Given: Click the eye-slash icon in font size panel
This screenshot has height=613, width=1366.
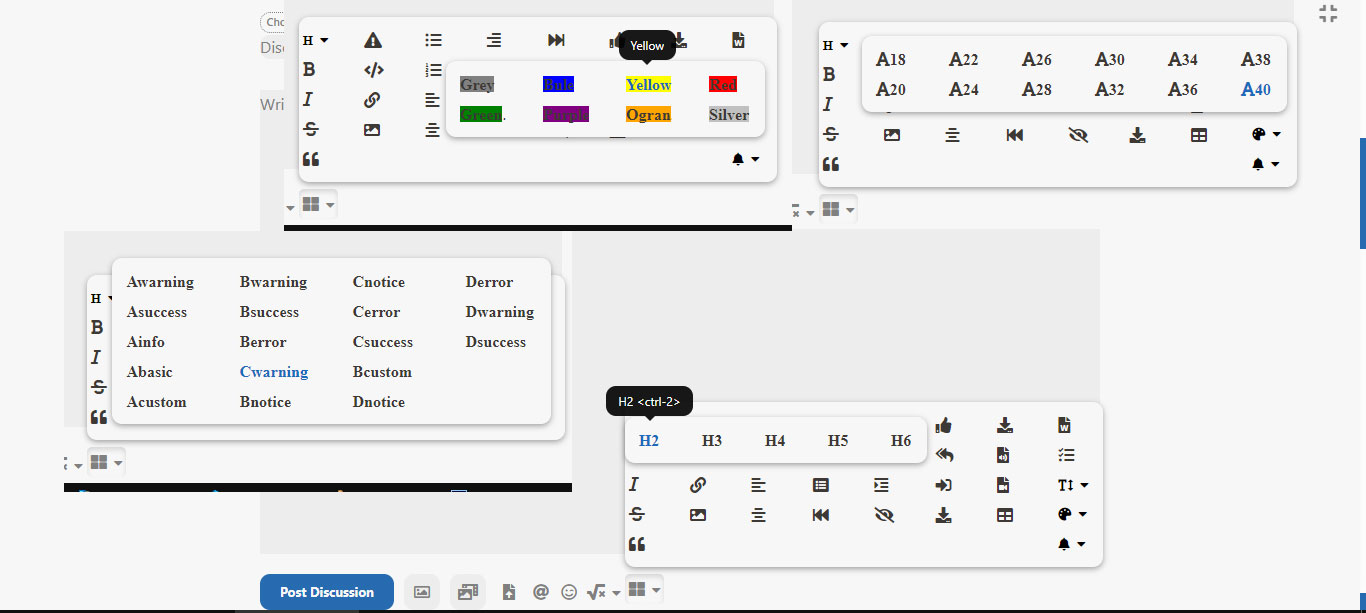Looking at the screenshot, I should (1077, 134).
